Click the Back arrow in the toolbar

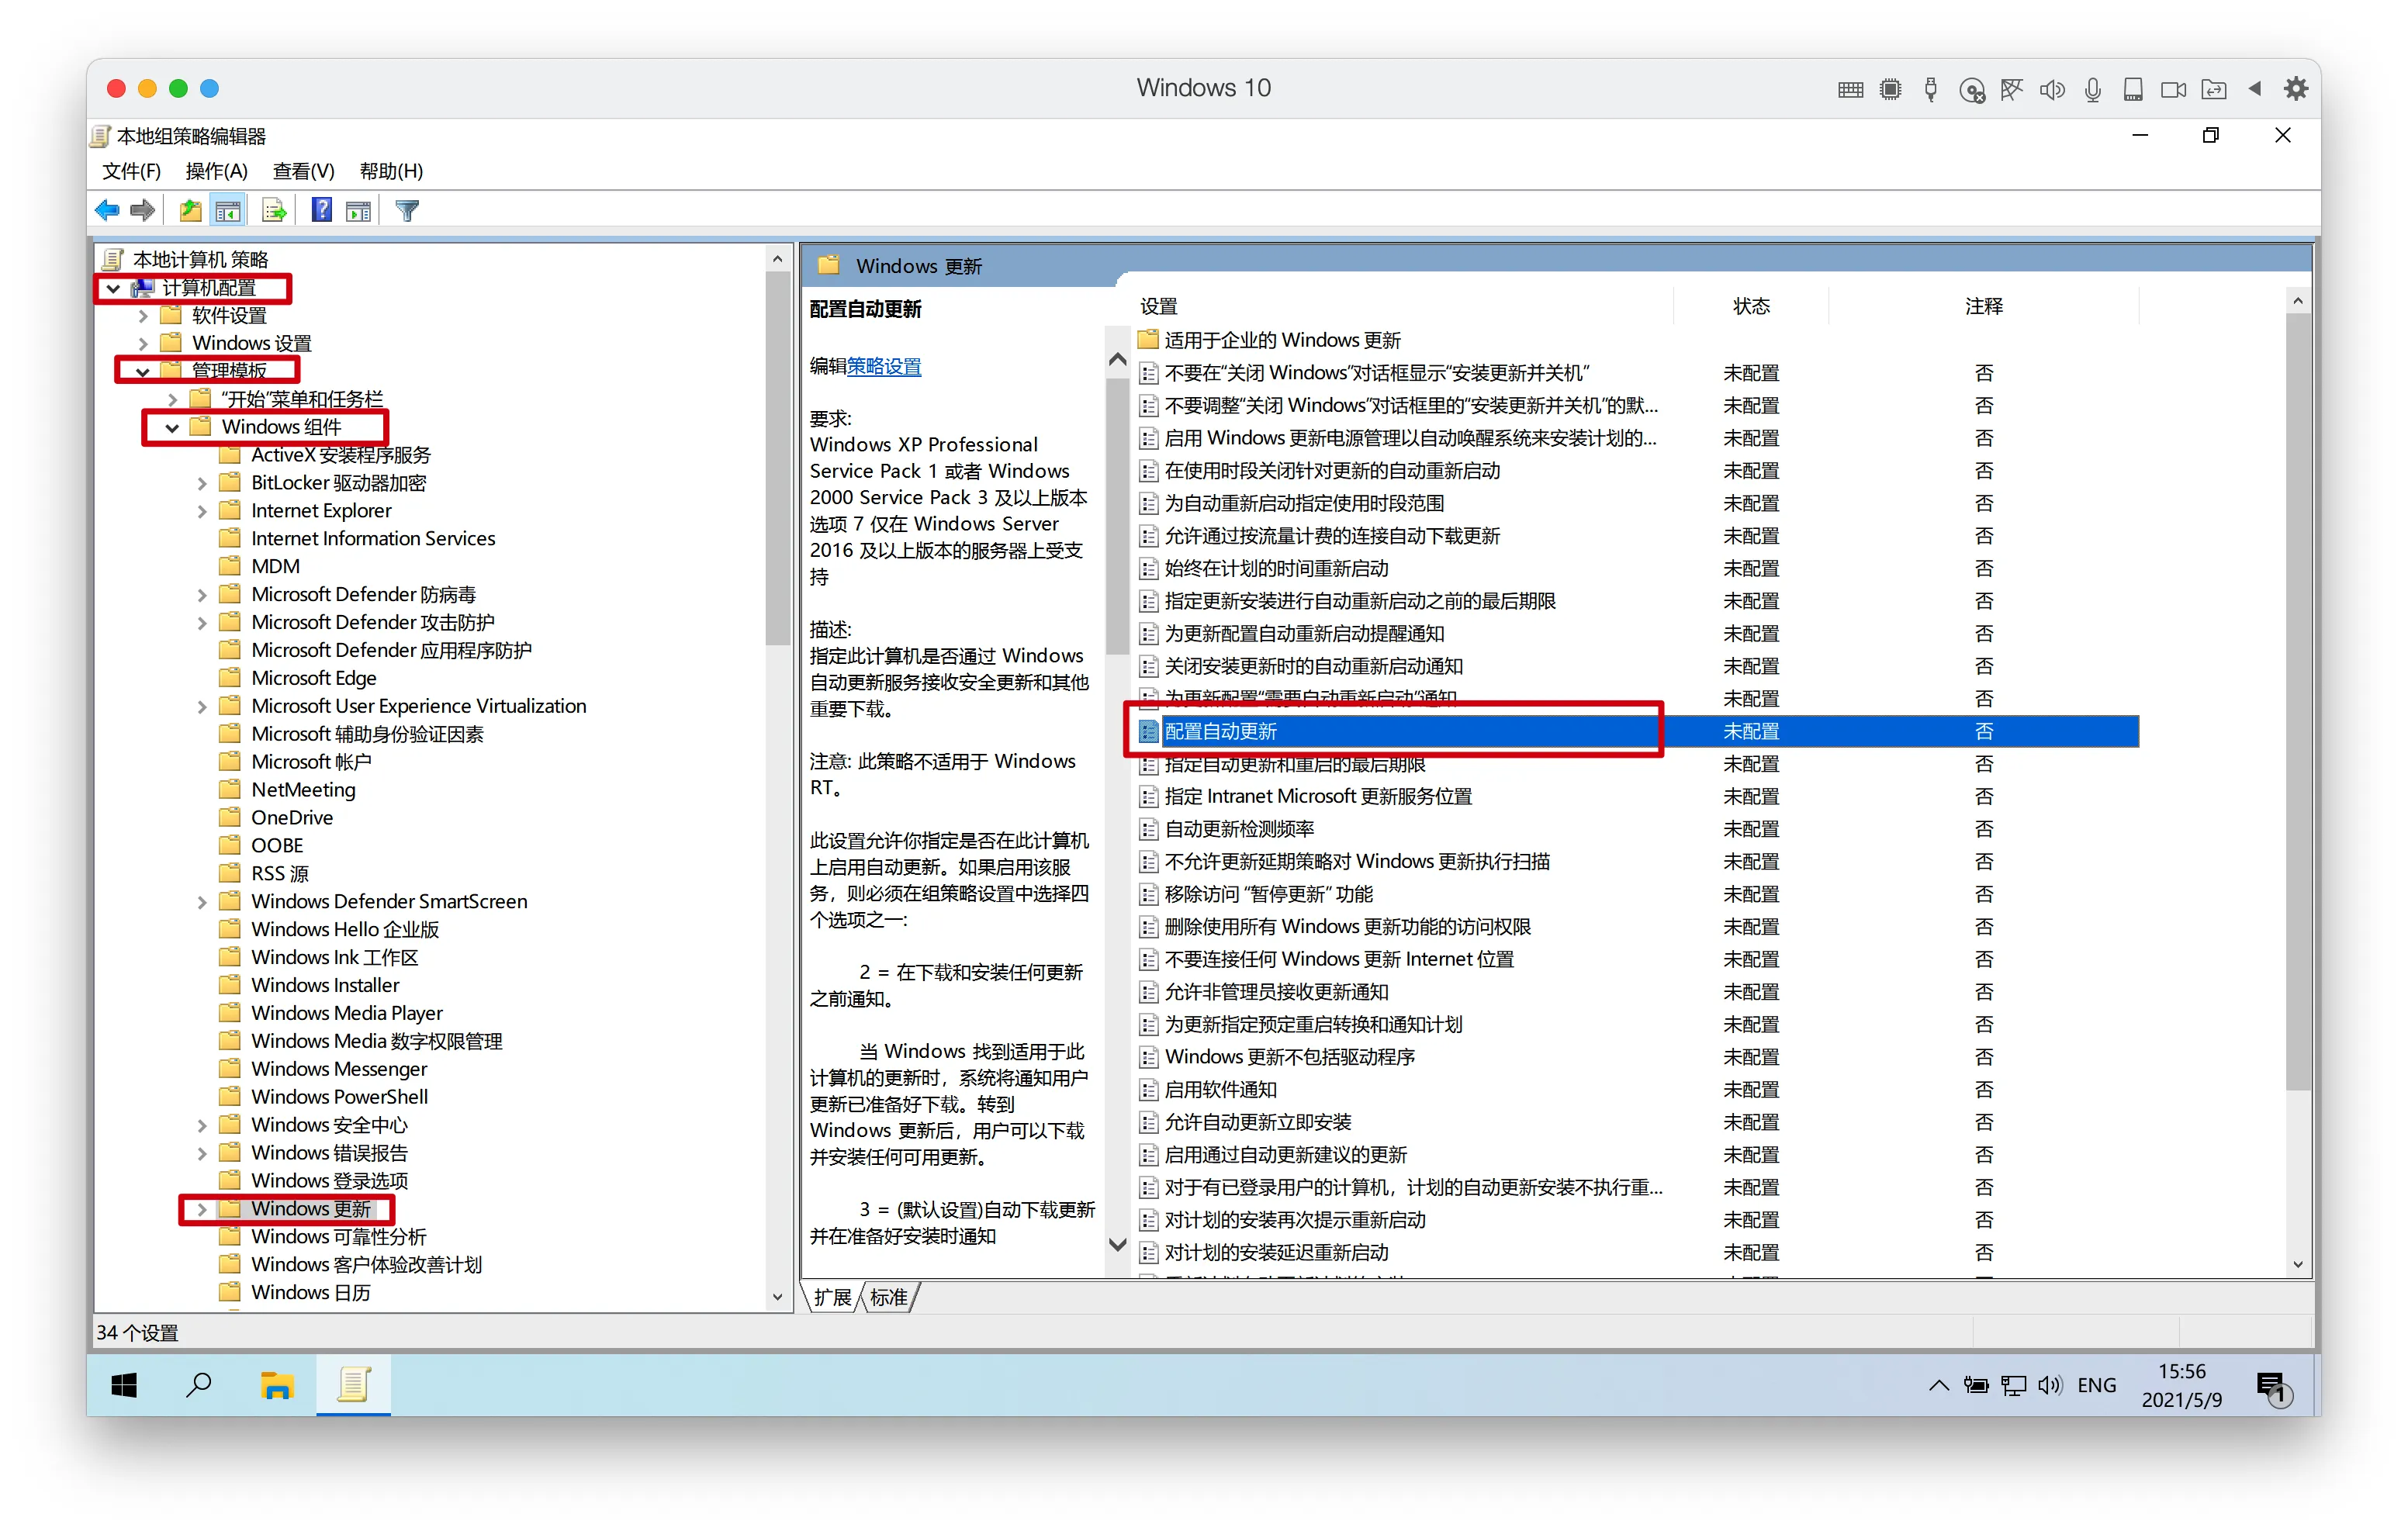pos(107,211)
